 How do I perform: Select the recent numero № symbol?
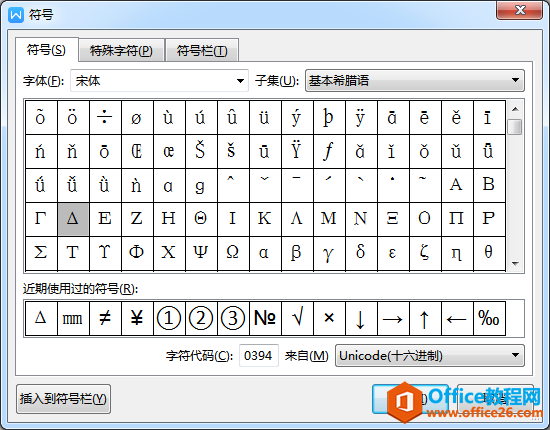coord(265,318)
